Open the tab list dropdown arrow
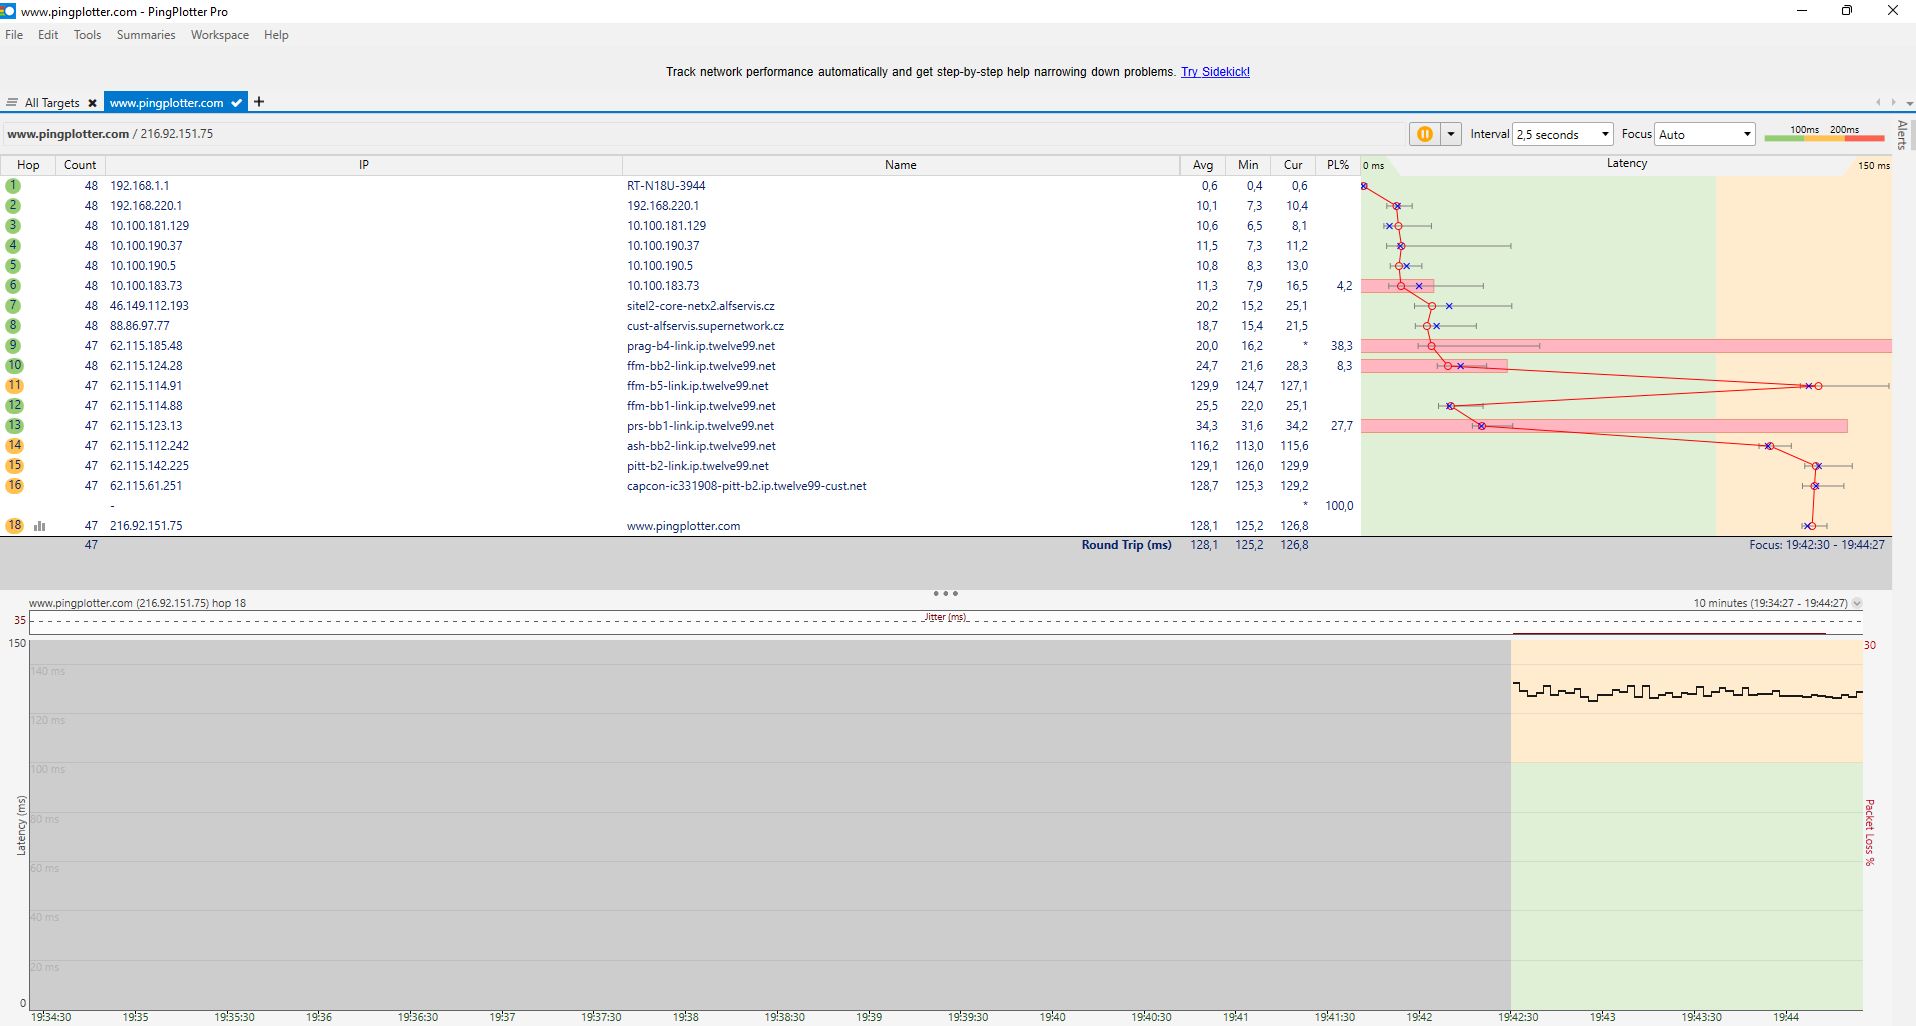Screen dimensions: 1916x1026 [1909, 103]
